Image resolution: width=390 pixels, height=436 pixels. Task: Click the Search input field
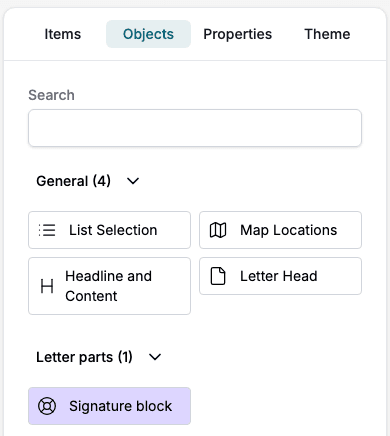pos(195,128)
